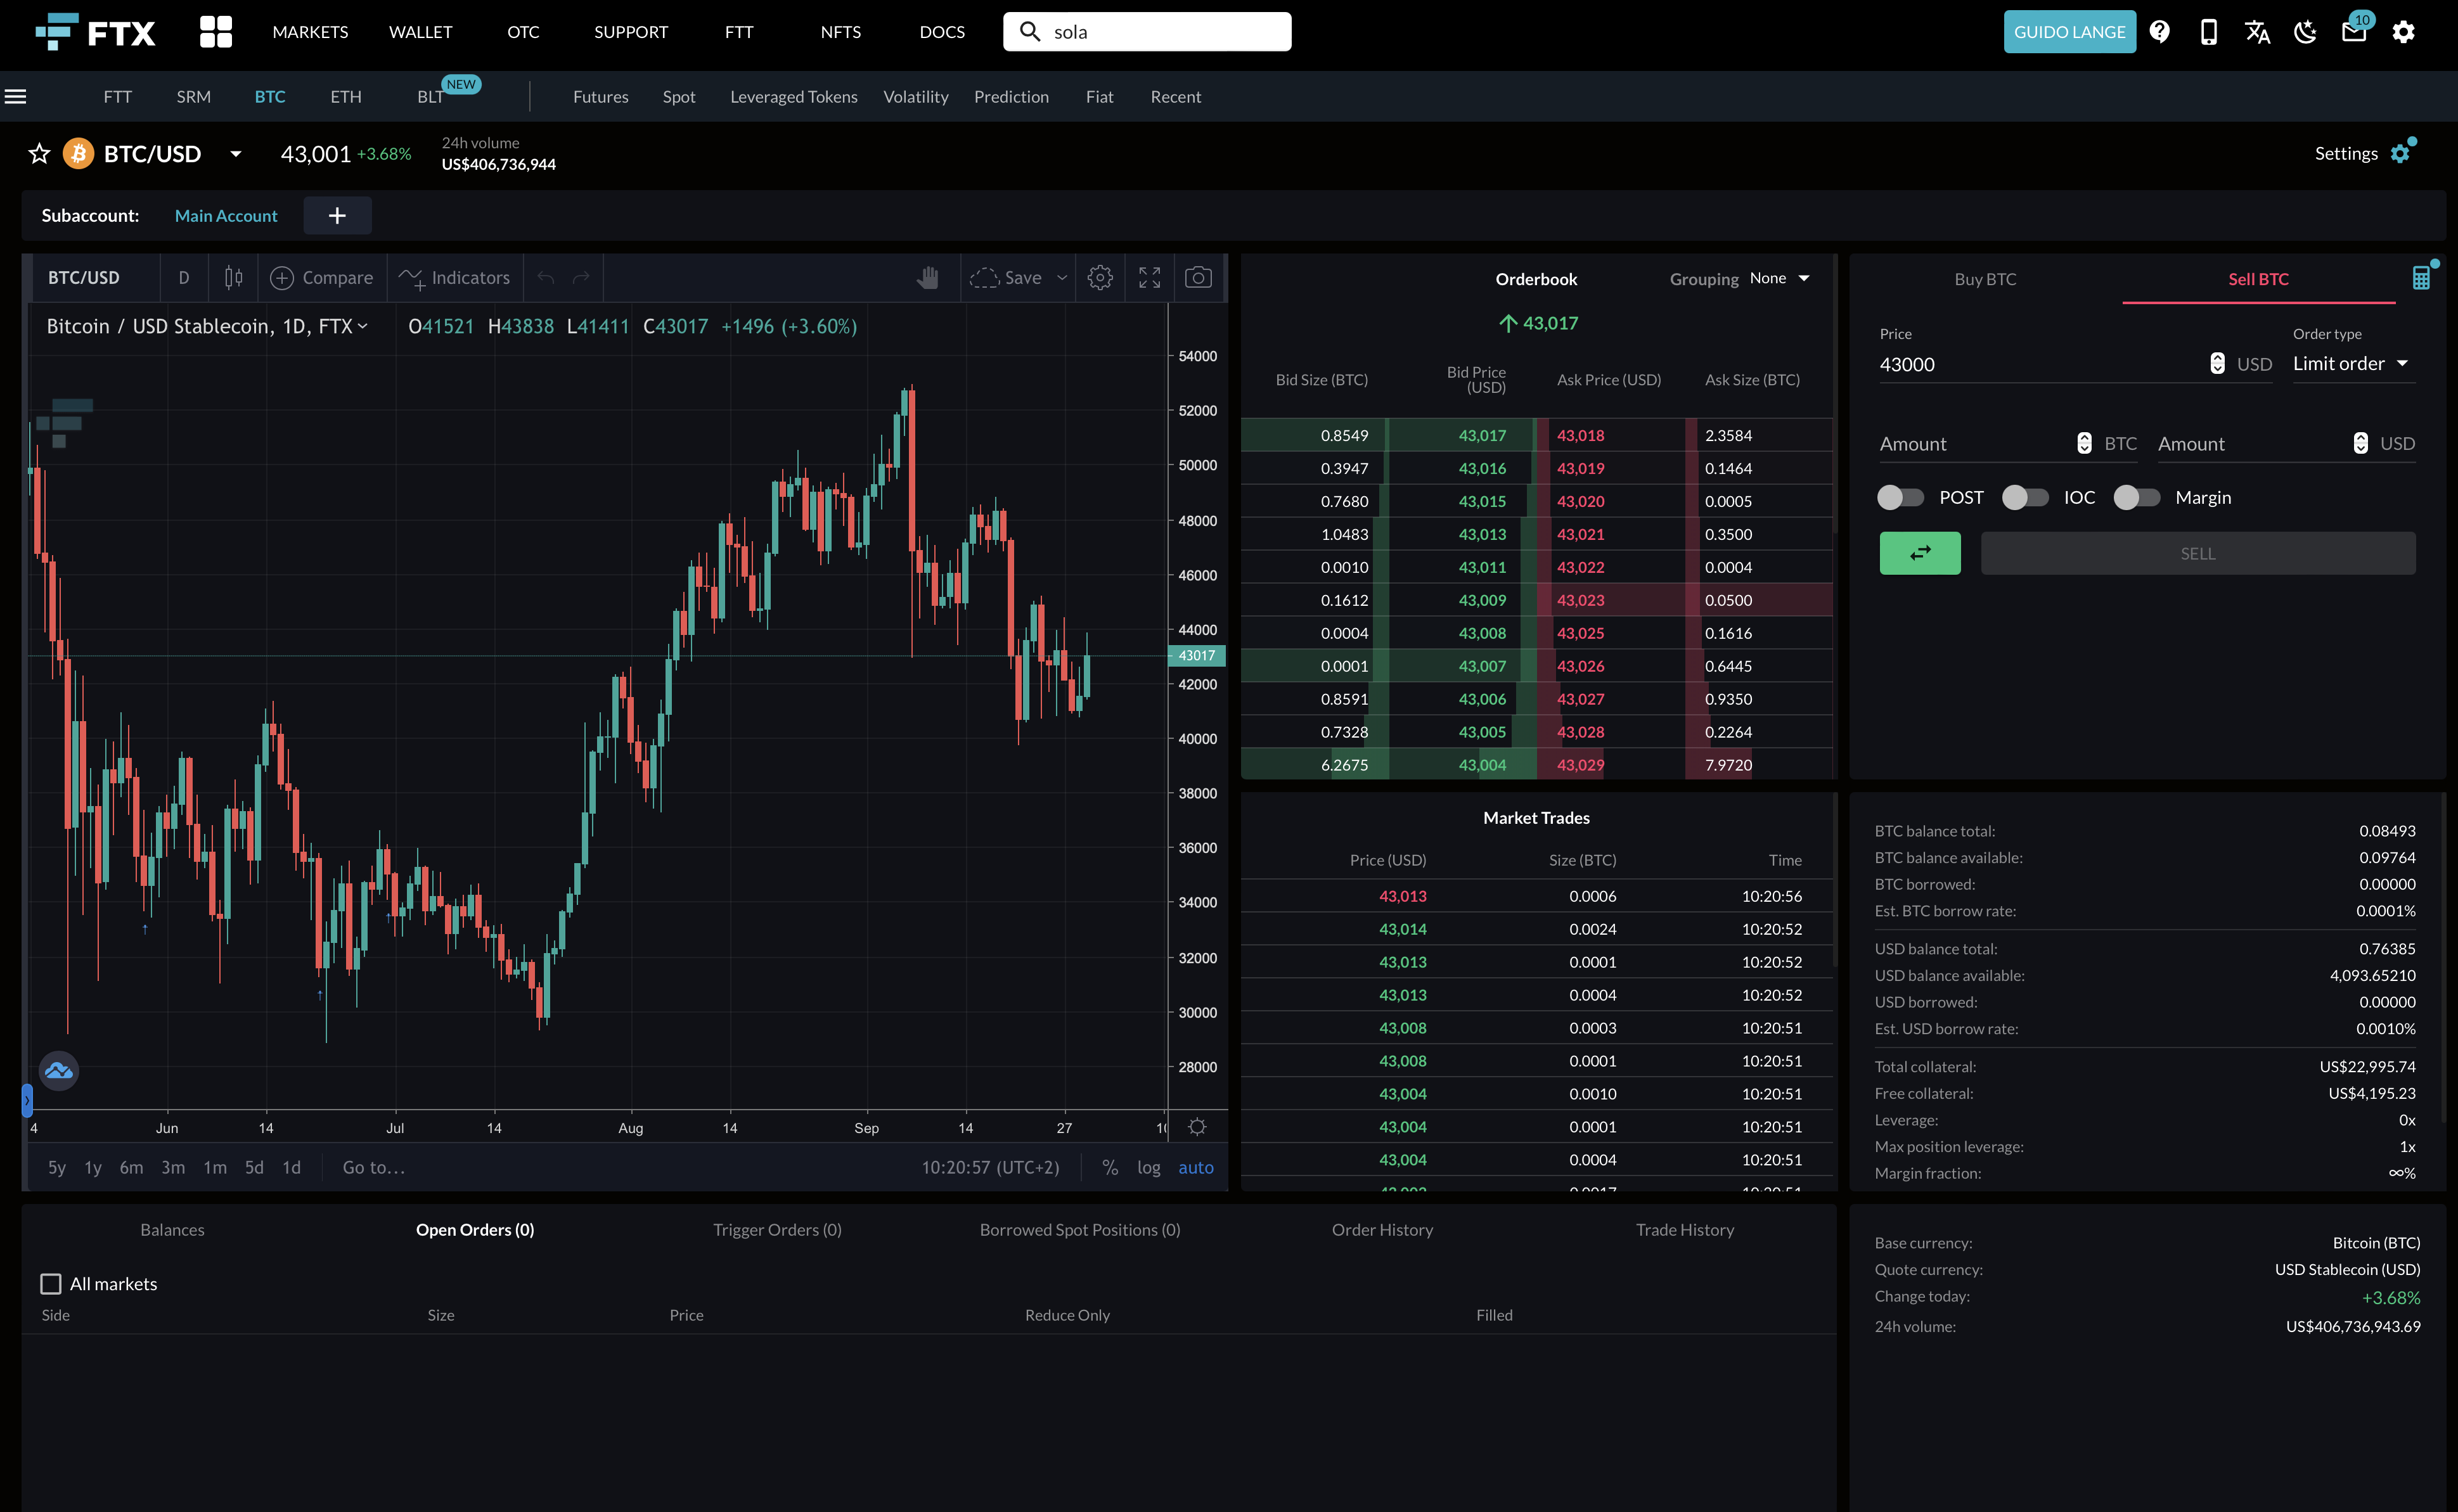Viewport: 2458px width, 1512px height.
Task: Click the grey SELL button
Action: point(2197,553)
